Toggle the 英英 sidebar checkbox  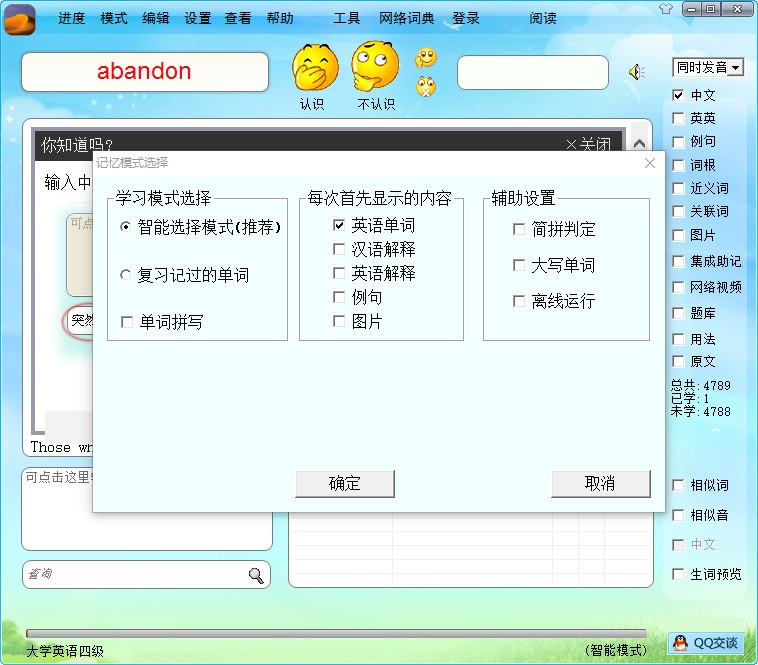tap(678, 118)
